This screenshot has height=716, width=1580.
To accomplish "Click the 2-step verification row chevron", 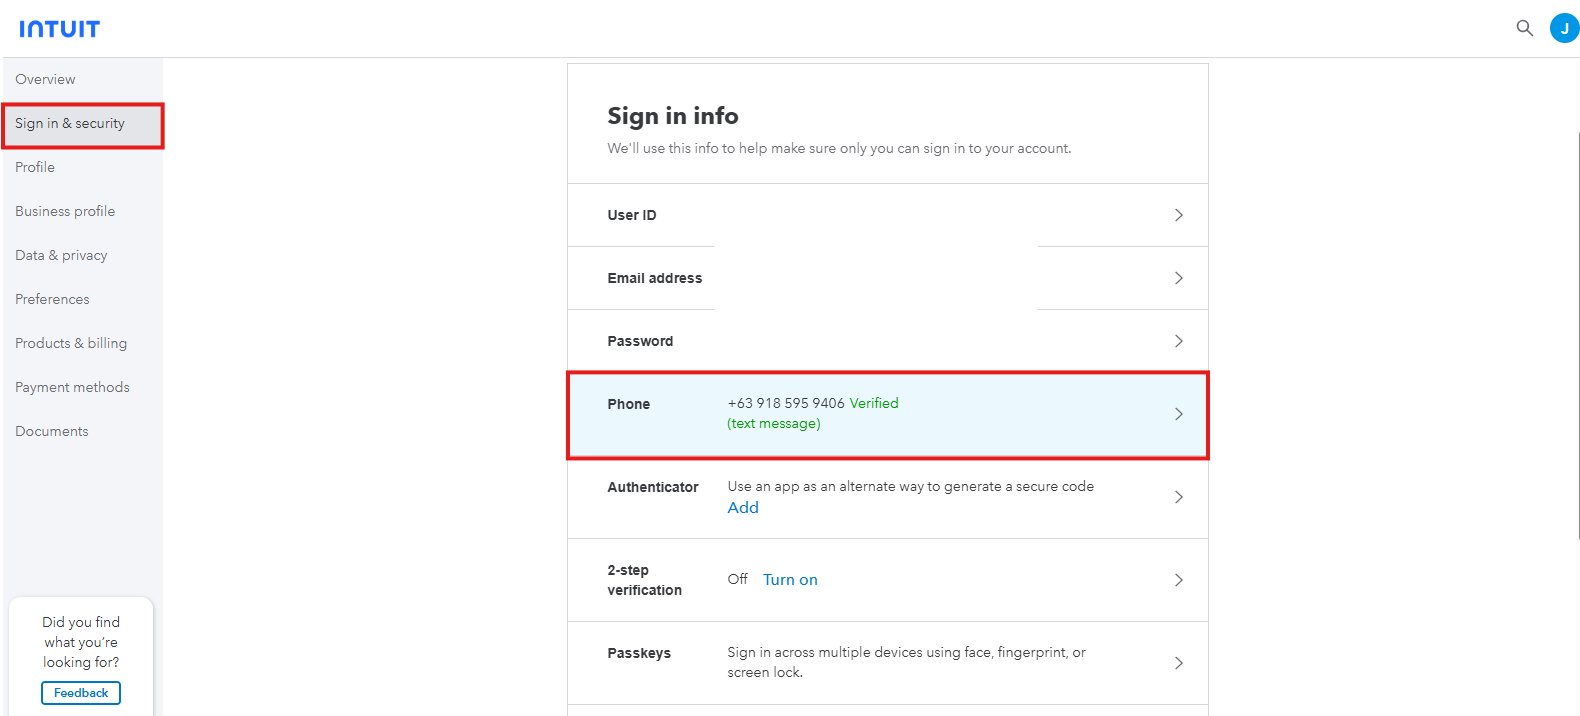I will click(x=1178, y=580).
